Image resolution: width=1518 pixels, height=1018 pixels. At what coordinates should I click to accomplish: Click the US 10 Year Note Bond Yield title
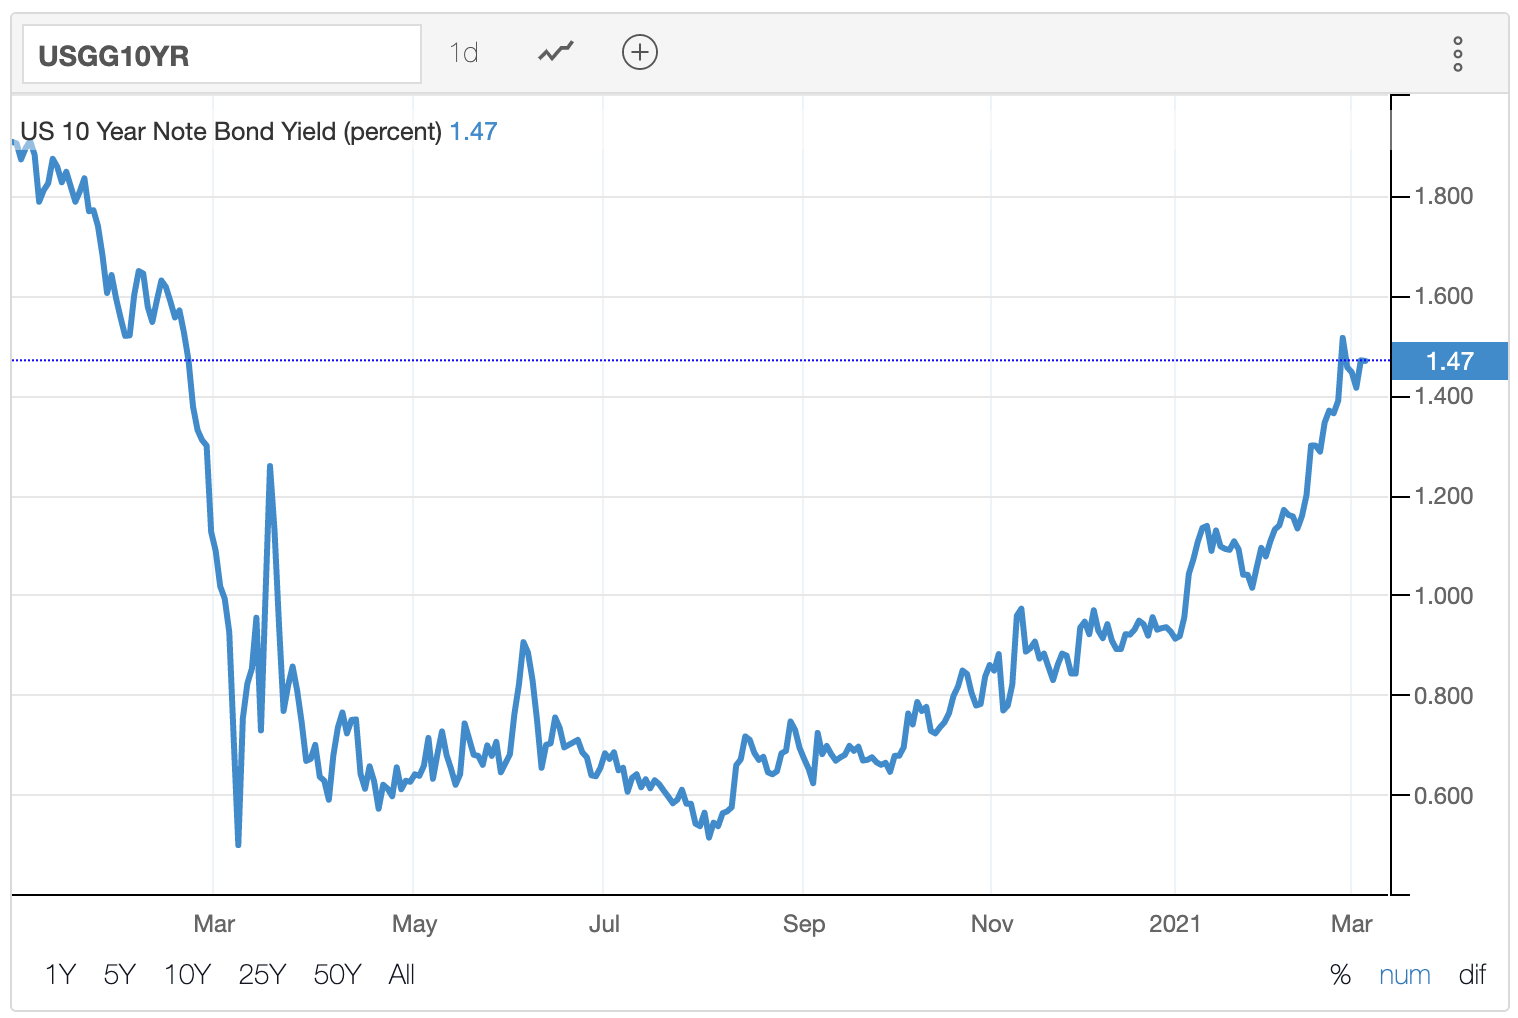click(230, 131)
